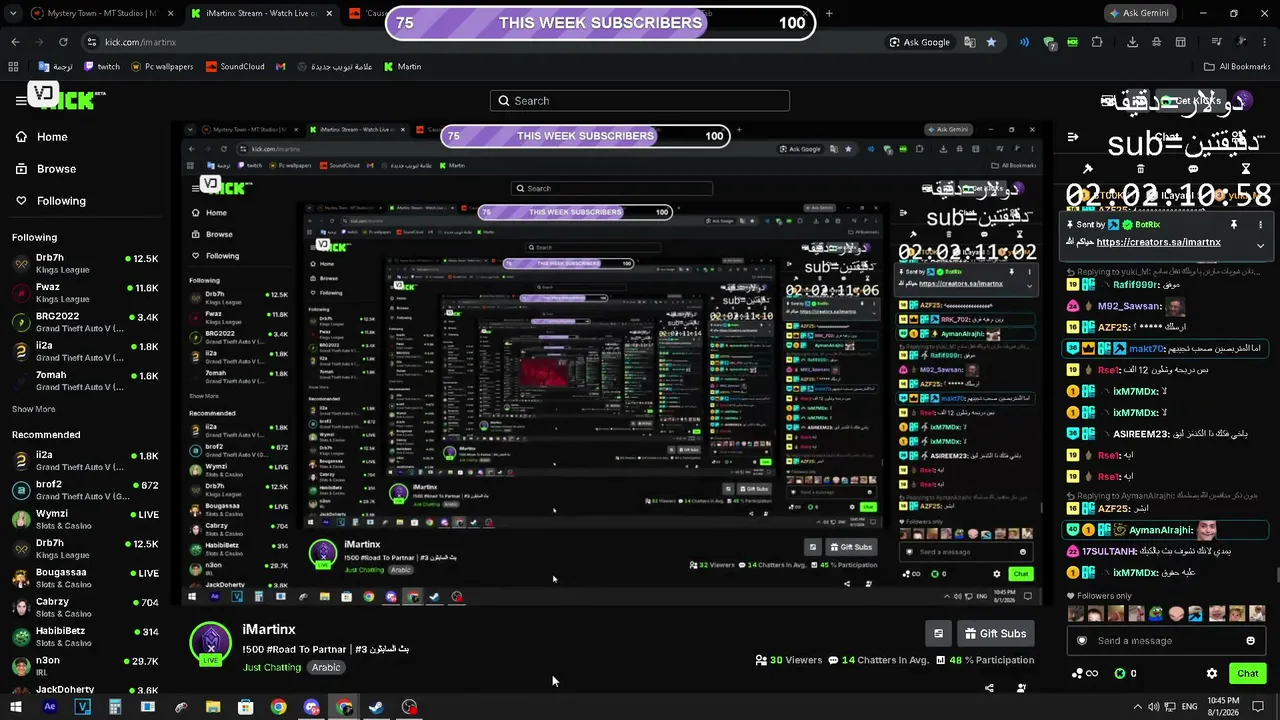Open the Just Chatting category link
Viewport: 1280px width, 720px height.
click(273, 667)
